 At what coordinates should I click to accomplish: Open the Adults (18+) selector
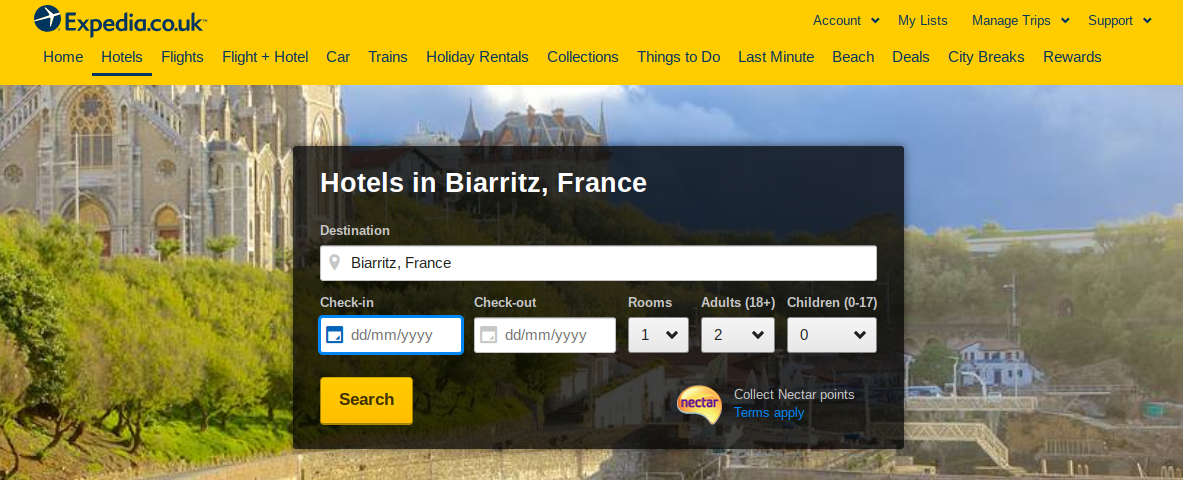click(738, 335)
